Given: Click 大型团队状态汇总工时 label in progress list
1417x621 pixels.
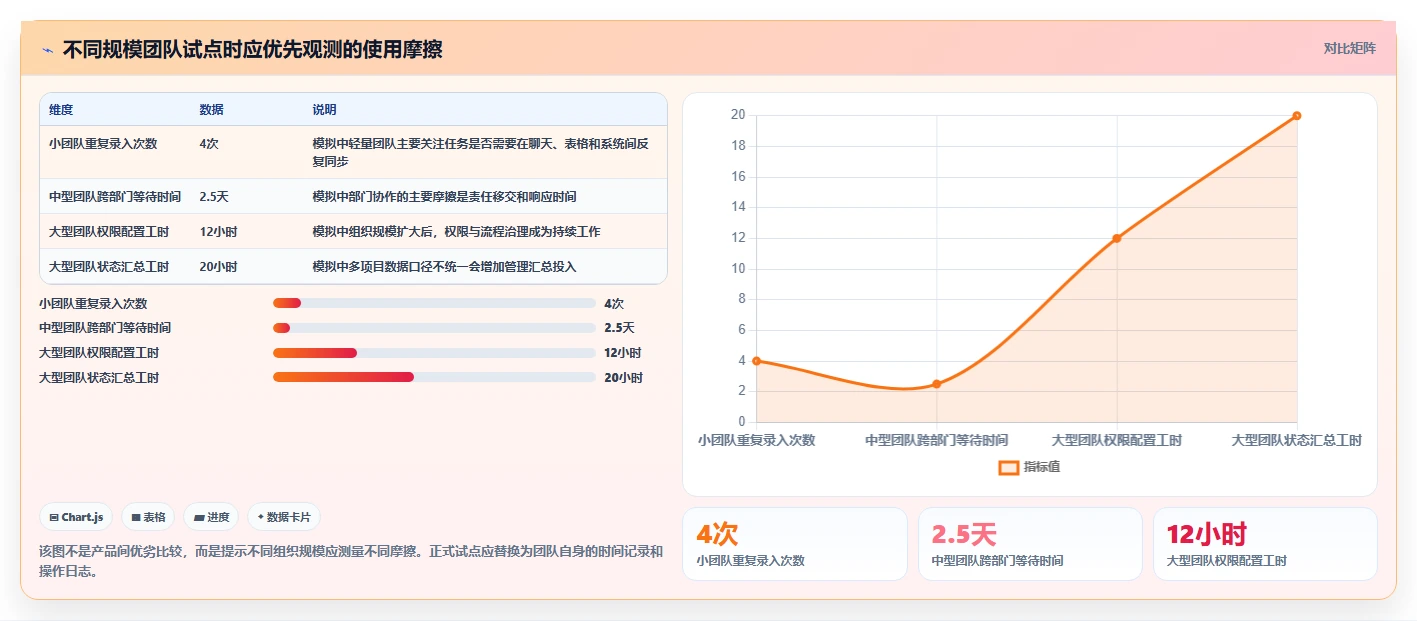Looking at the screenshot, I should (x=99, y=378).
